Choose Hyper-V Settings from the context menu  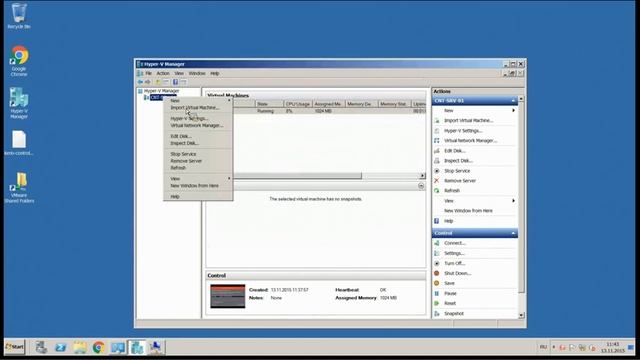[x=198, y=118]
